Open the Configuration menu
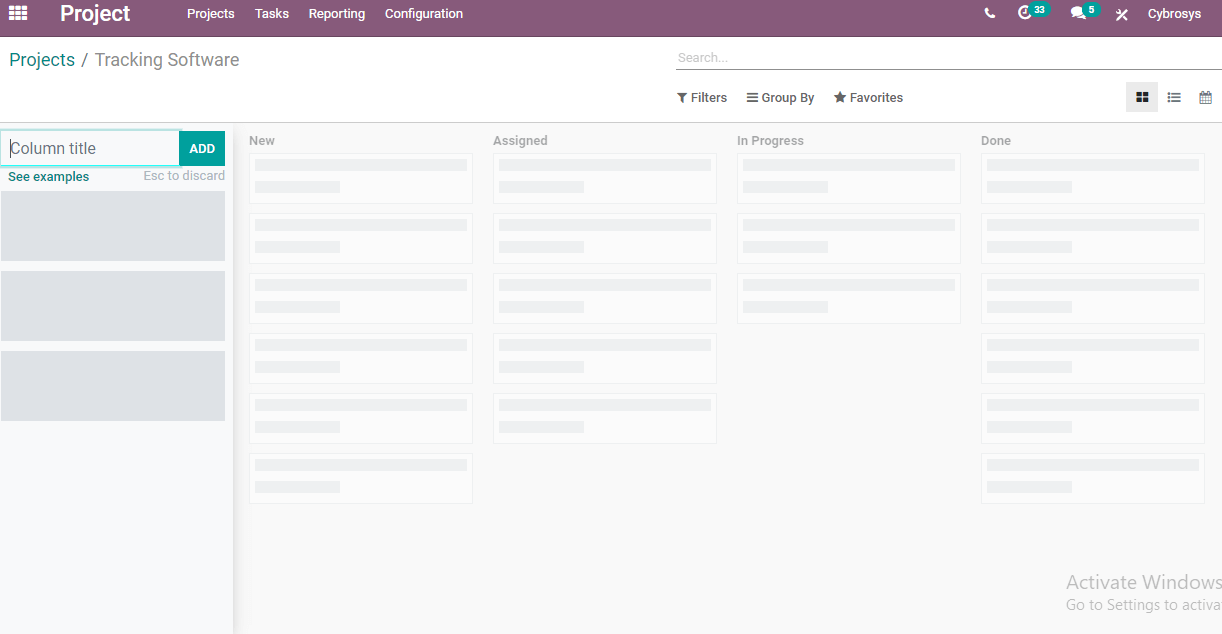The image size is (1222, 634). coord(424,14)
